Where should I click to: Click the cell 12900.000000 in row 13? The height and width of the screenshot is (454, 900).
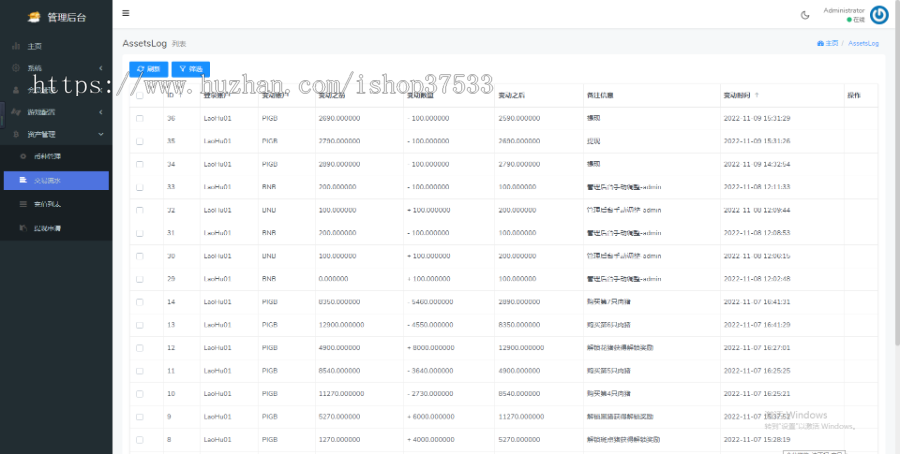pyautogui.click(x=341, y=325)
